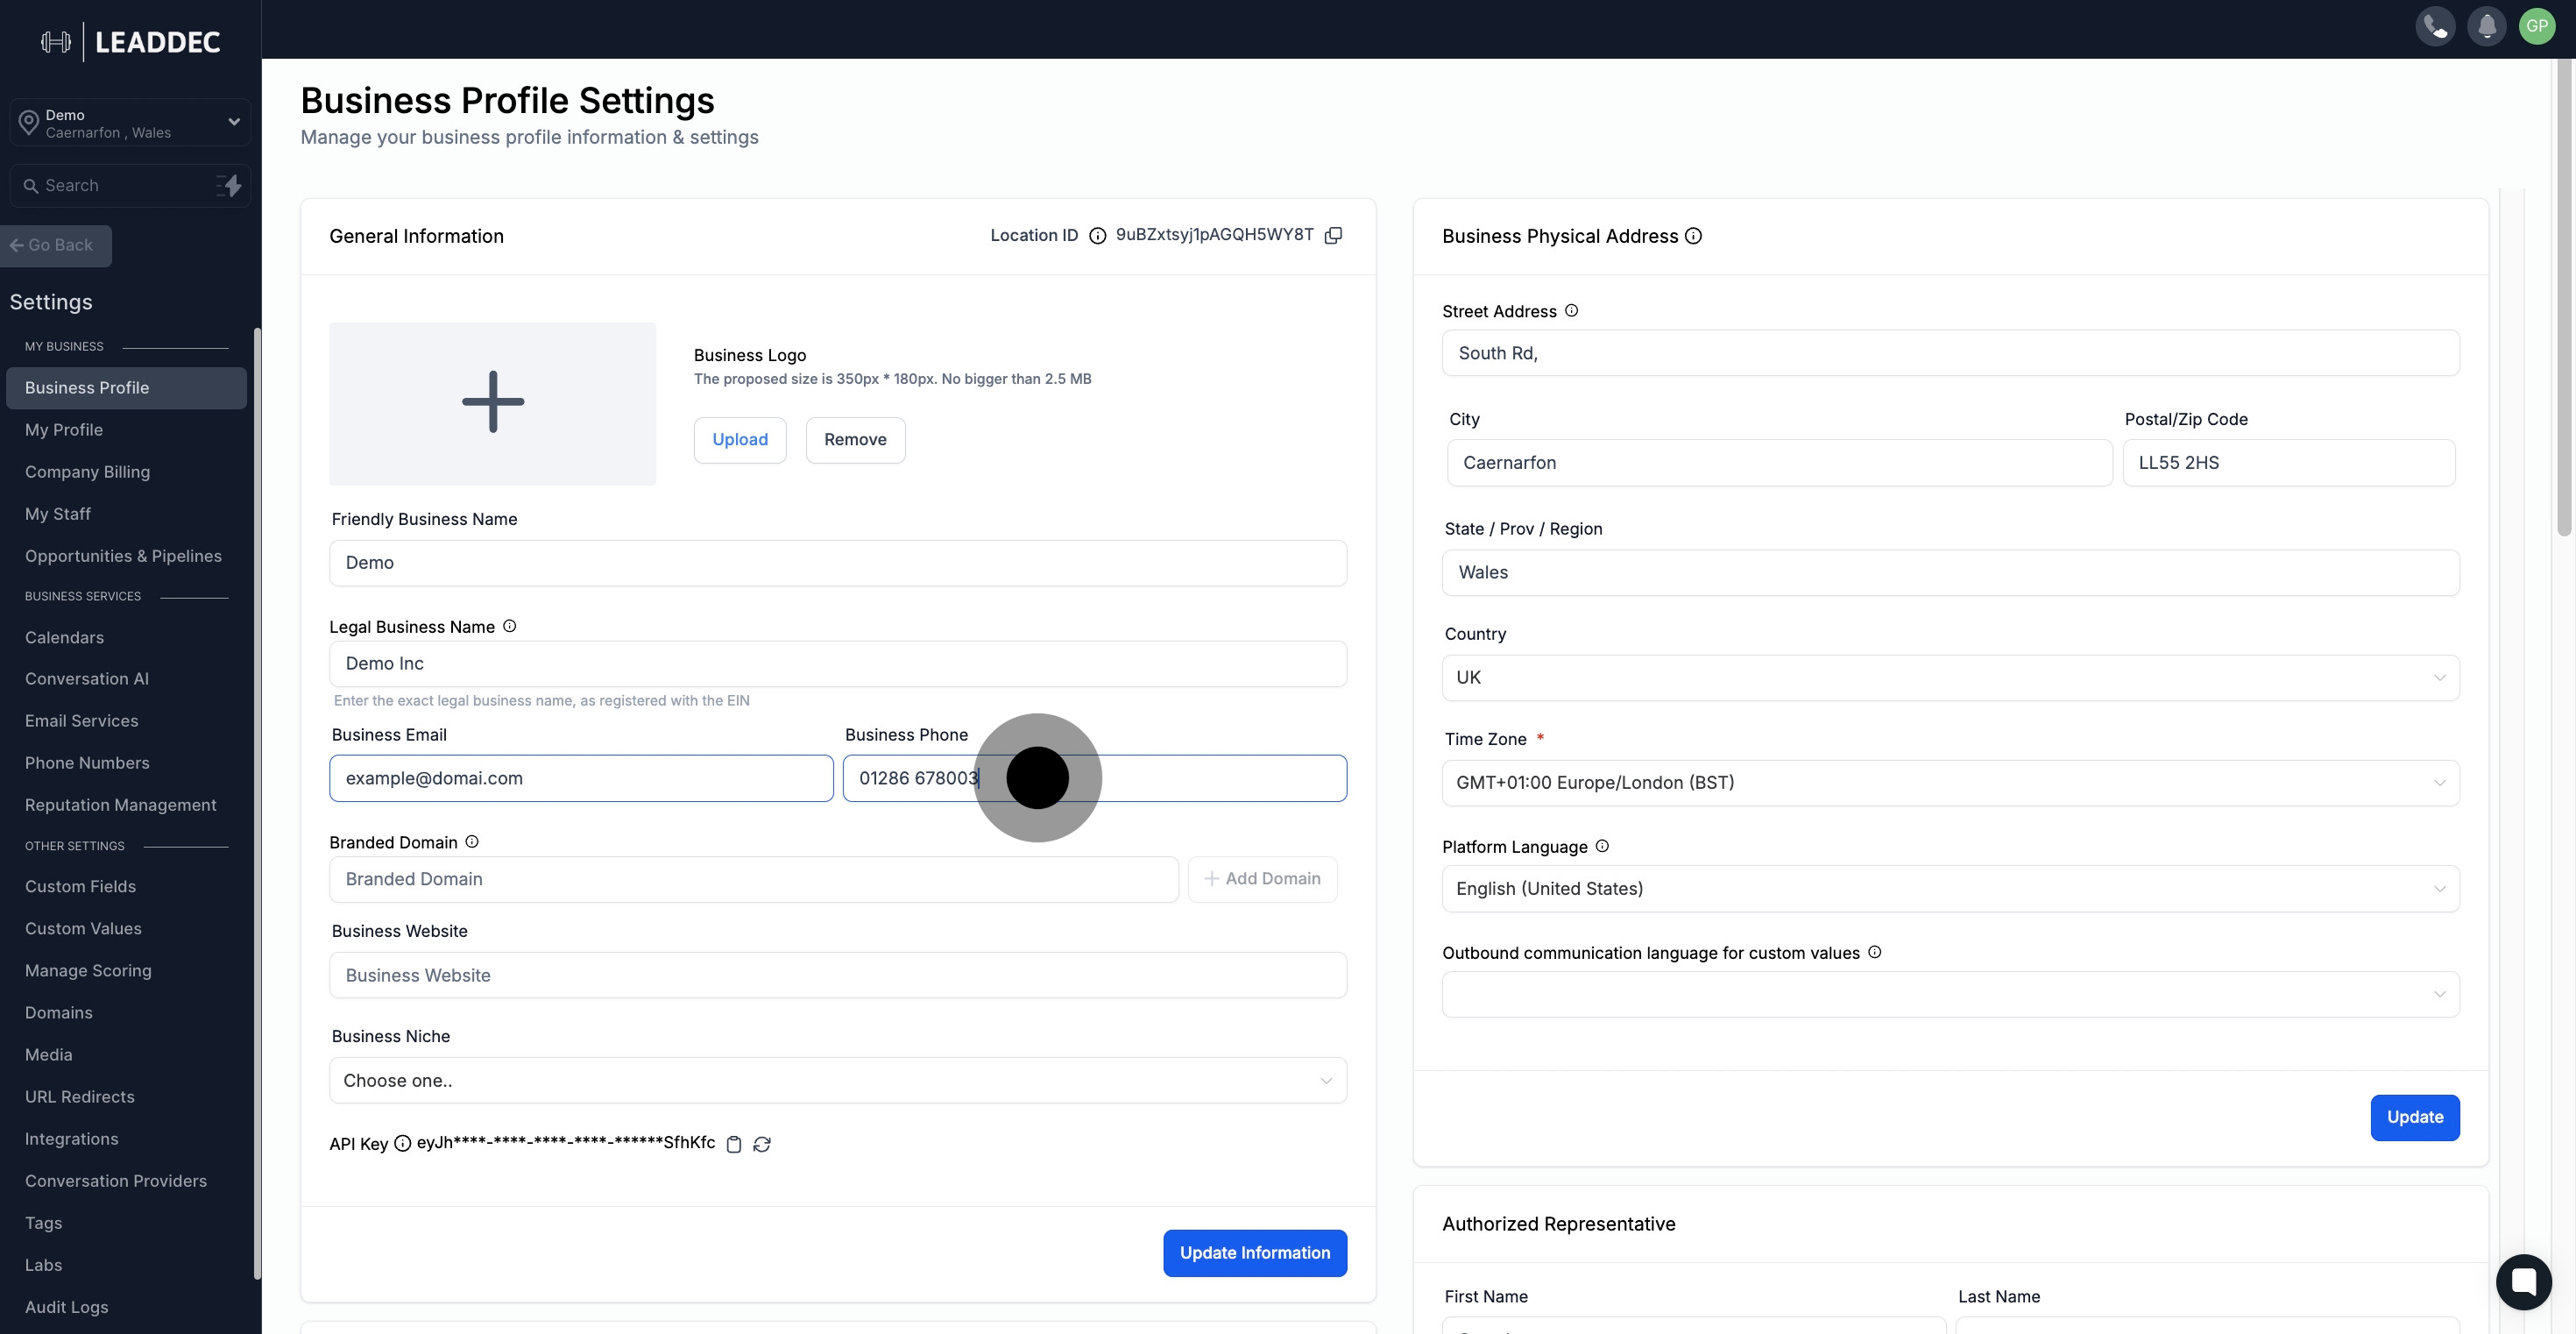
Task: Regenerate the API key
Action: [762, 1144]
